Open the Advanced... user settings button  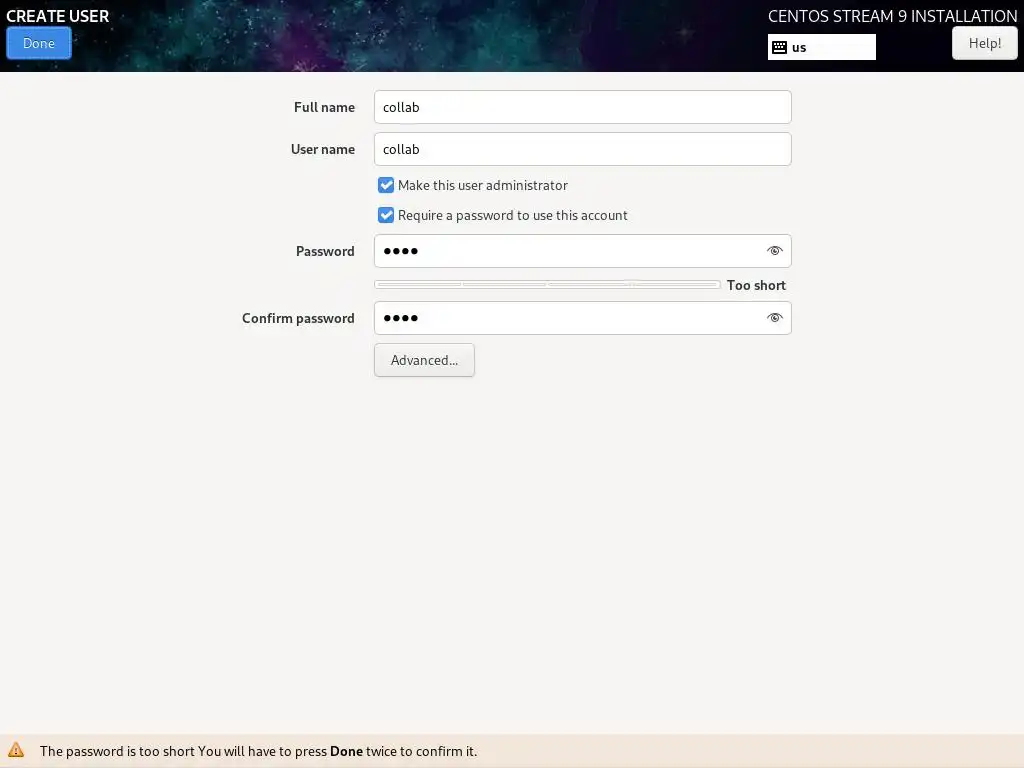(424, 360)
